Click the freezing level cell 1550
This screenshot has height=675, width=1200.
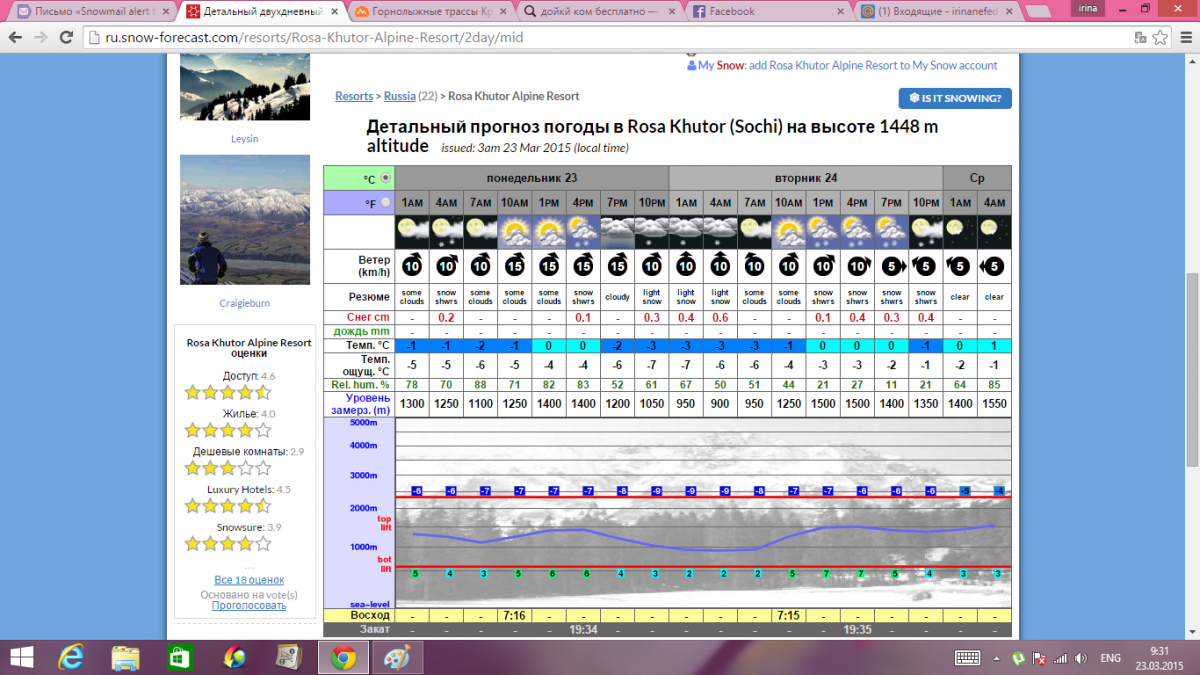[x=994, y=404]
